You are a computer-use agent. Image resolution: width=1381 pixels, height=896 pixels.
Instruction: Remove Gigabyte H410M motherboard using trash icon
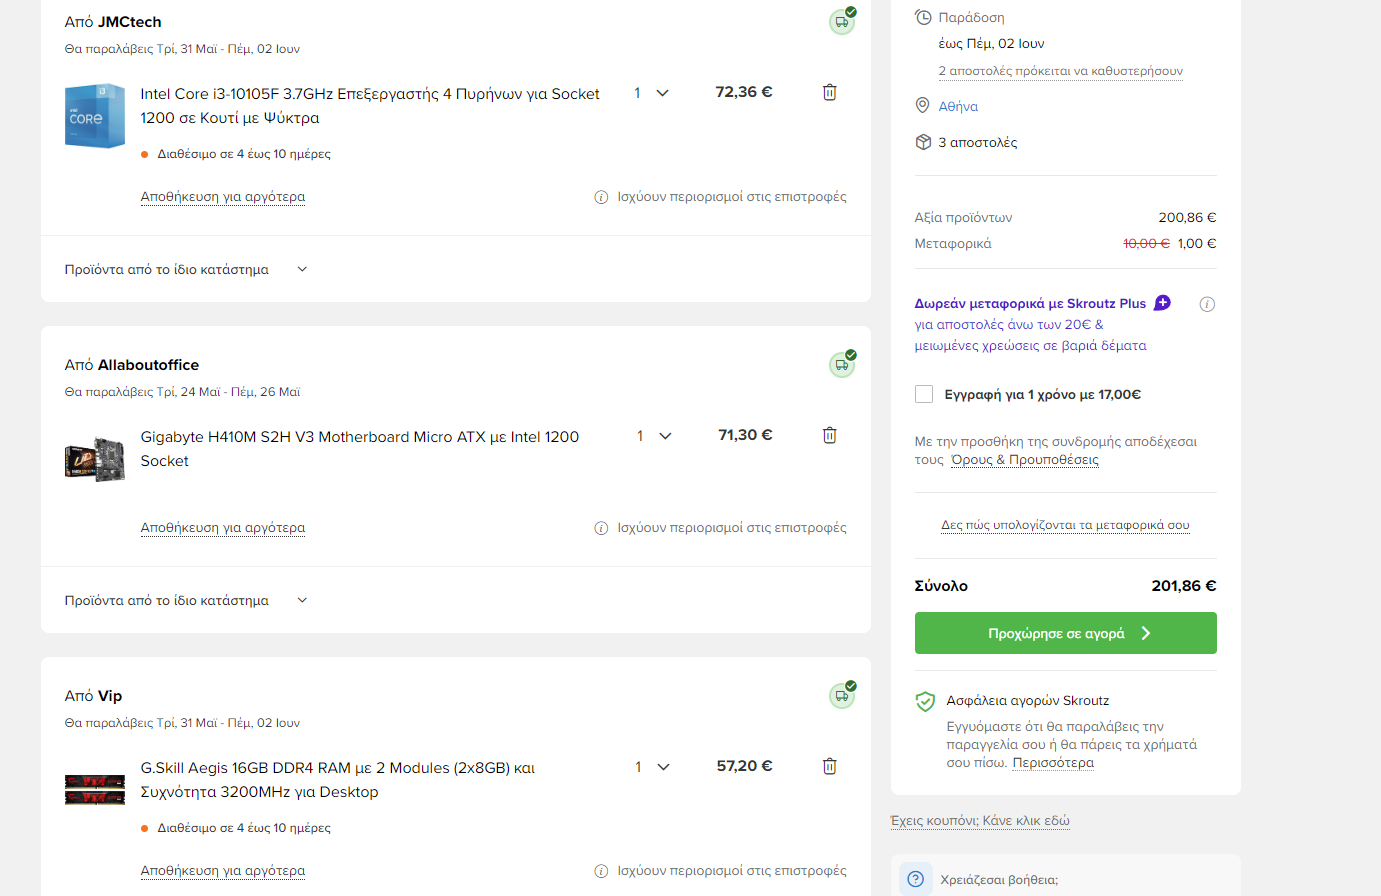point(829,435)
